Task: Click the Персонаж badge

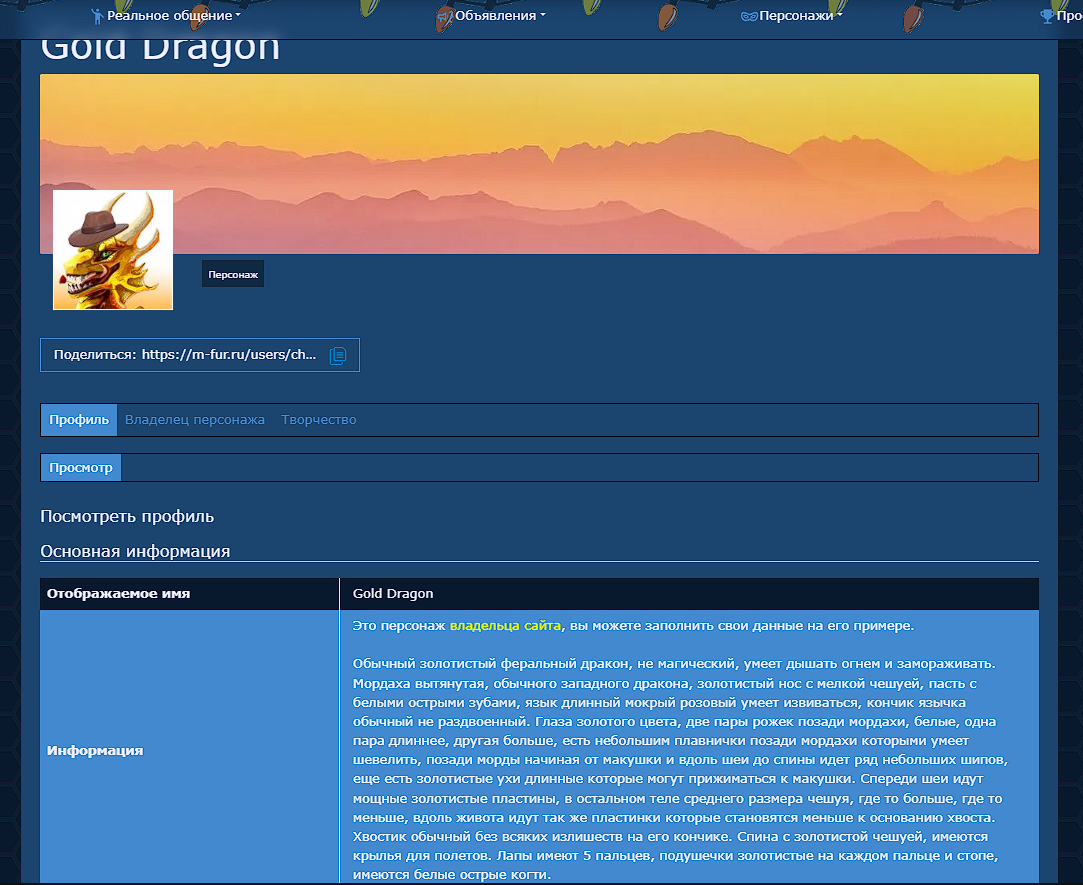Action: pos(233,274)
